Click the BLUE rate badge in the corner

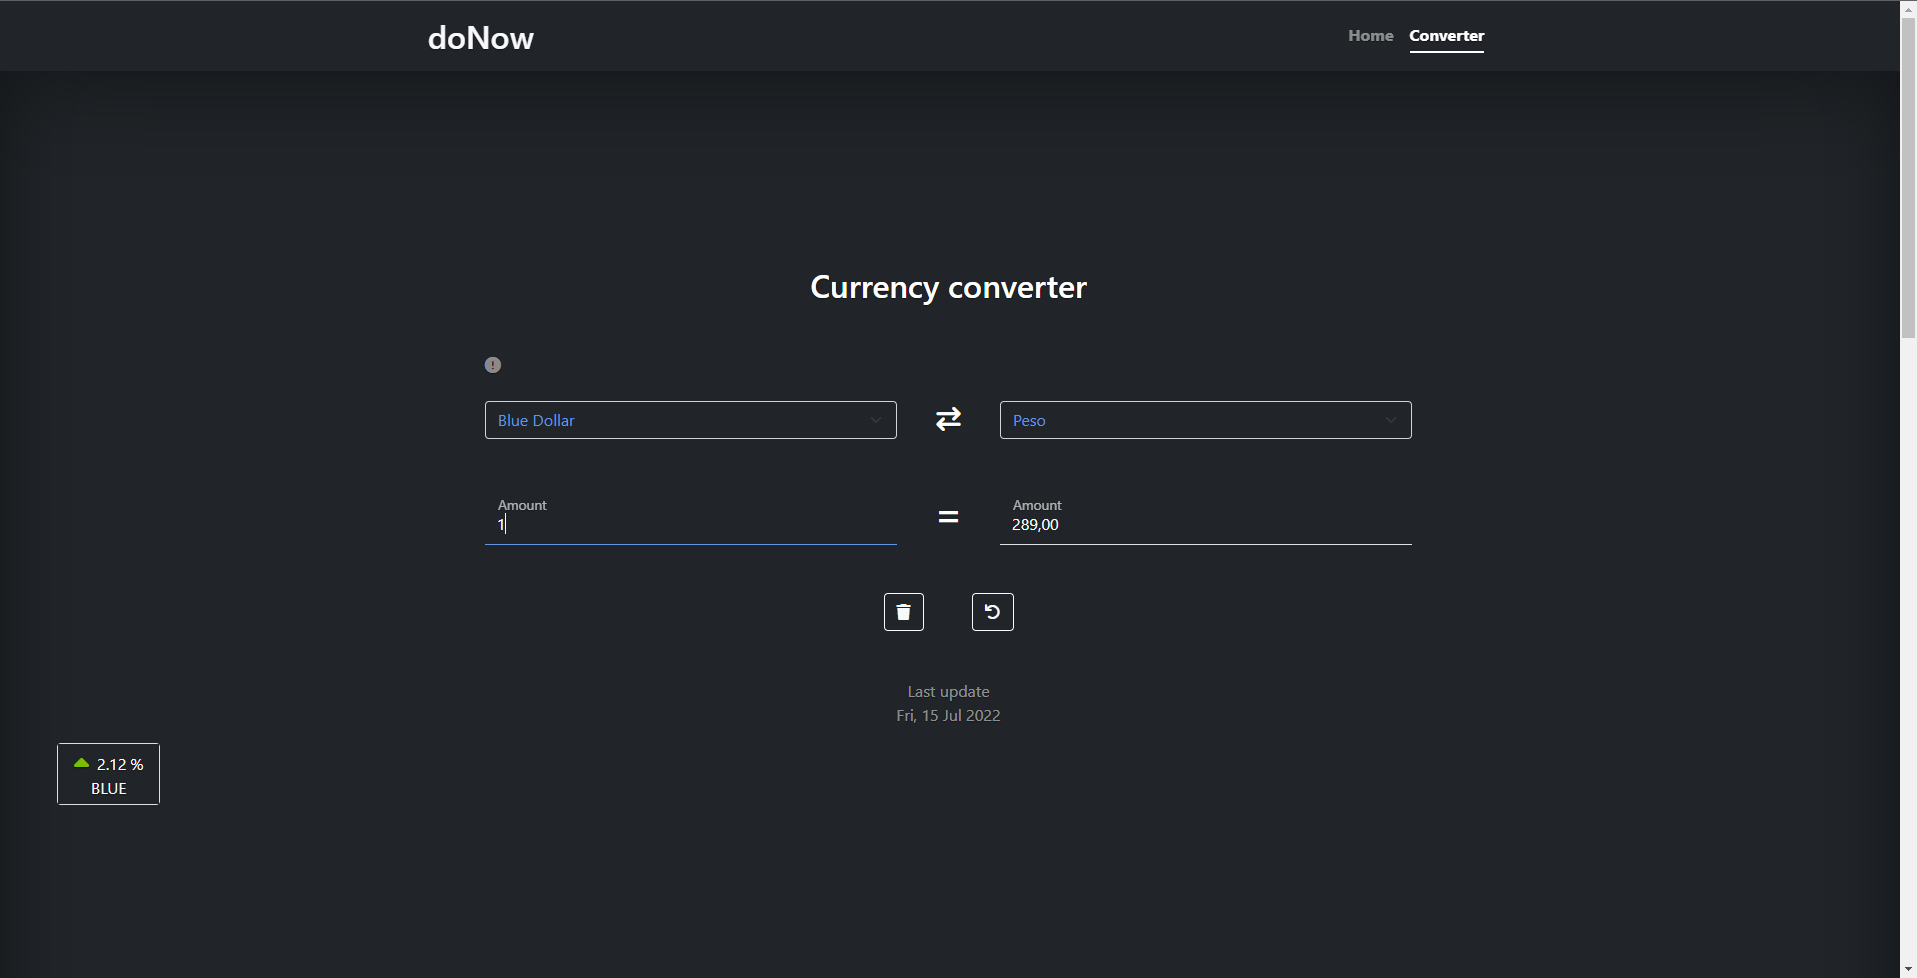click(107, 773)
